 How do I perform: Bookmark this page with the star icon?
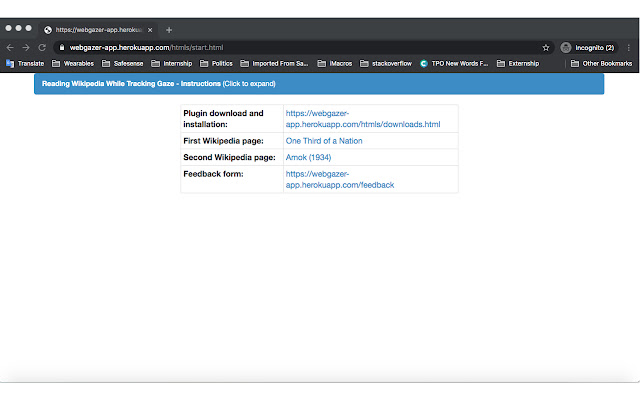pos(546,48)
